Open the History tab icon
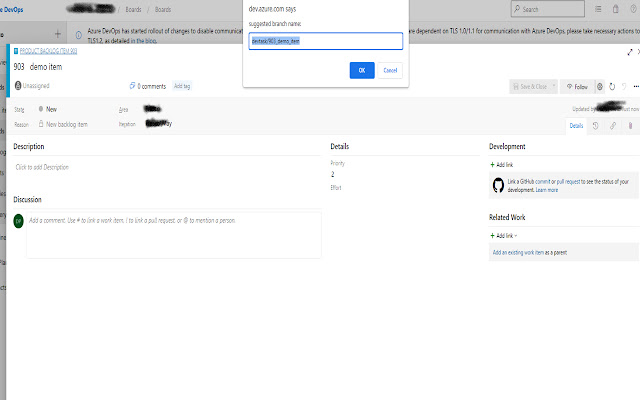The height and width of the screenshot is (400, 640). [x=596, y=126]
